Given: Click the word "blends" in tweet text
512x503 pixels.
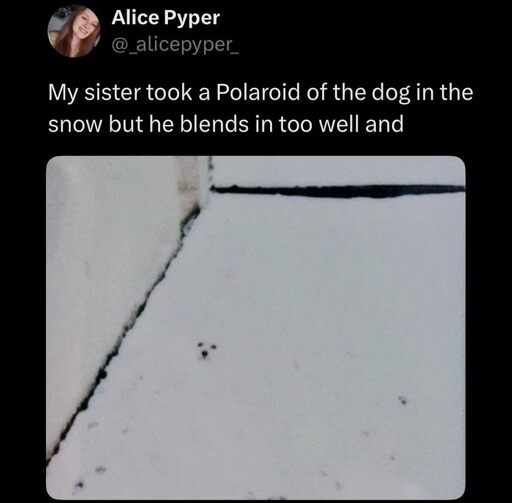Looking at the screenshot, I should coord(214,124).
